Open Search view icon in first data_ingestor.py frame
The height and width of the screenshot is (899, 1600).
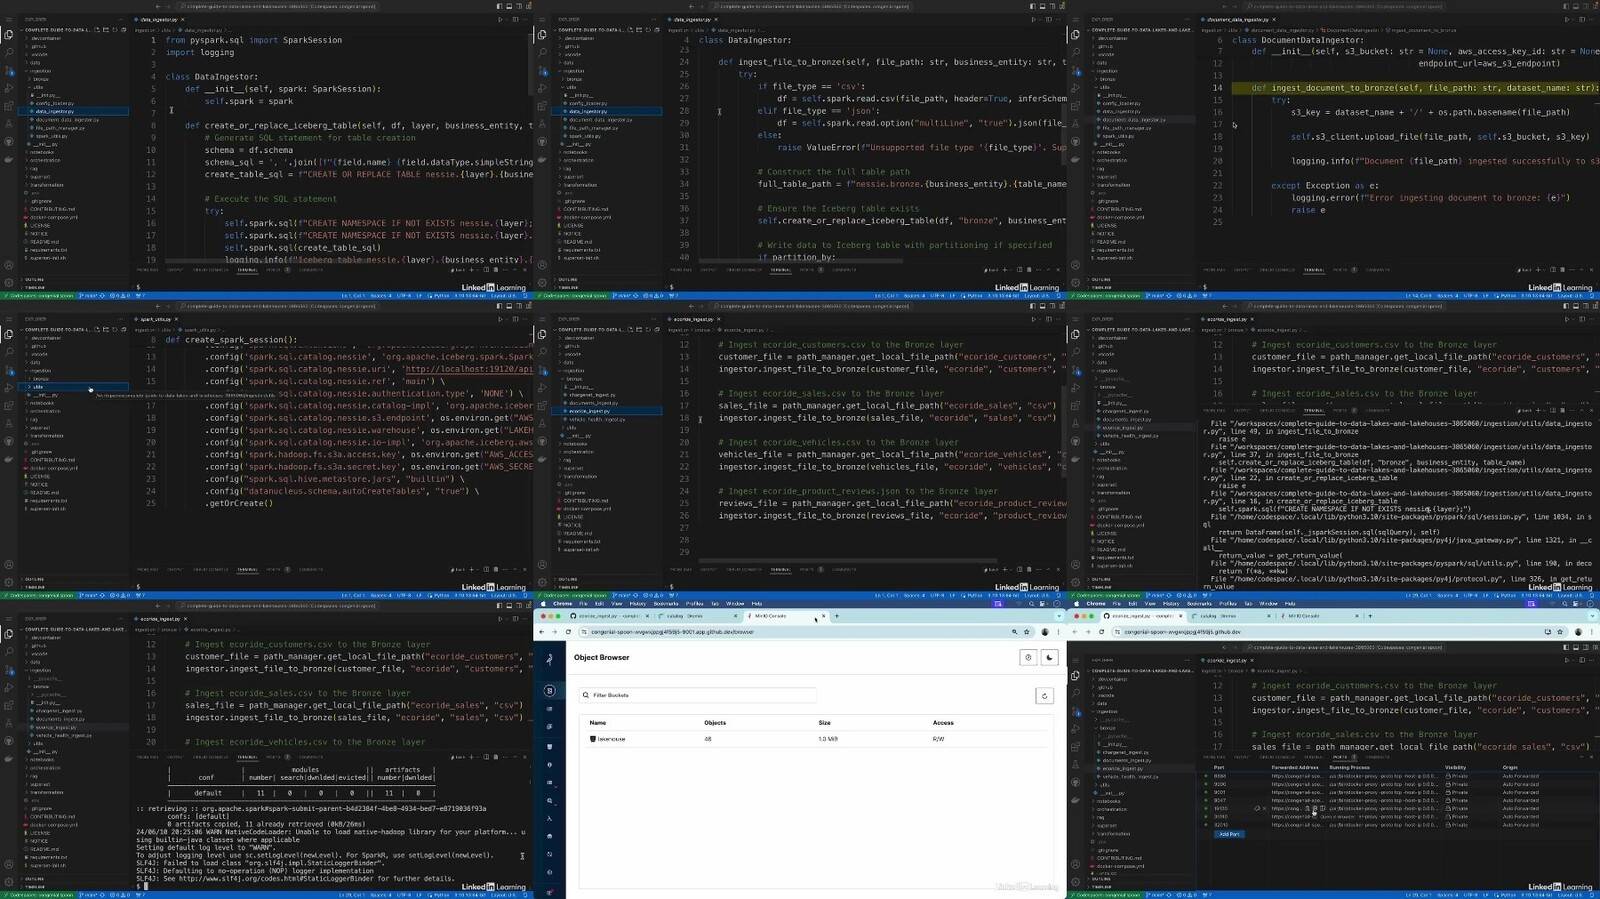(9, 53)
